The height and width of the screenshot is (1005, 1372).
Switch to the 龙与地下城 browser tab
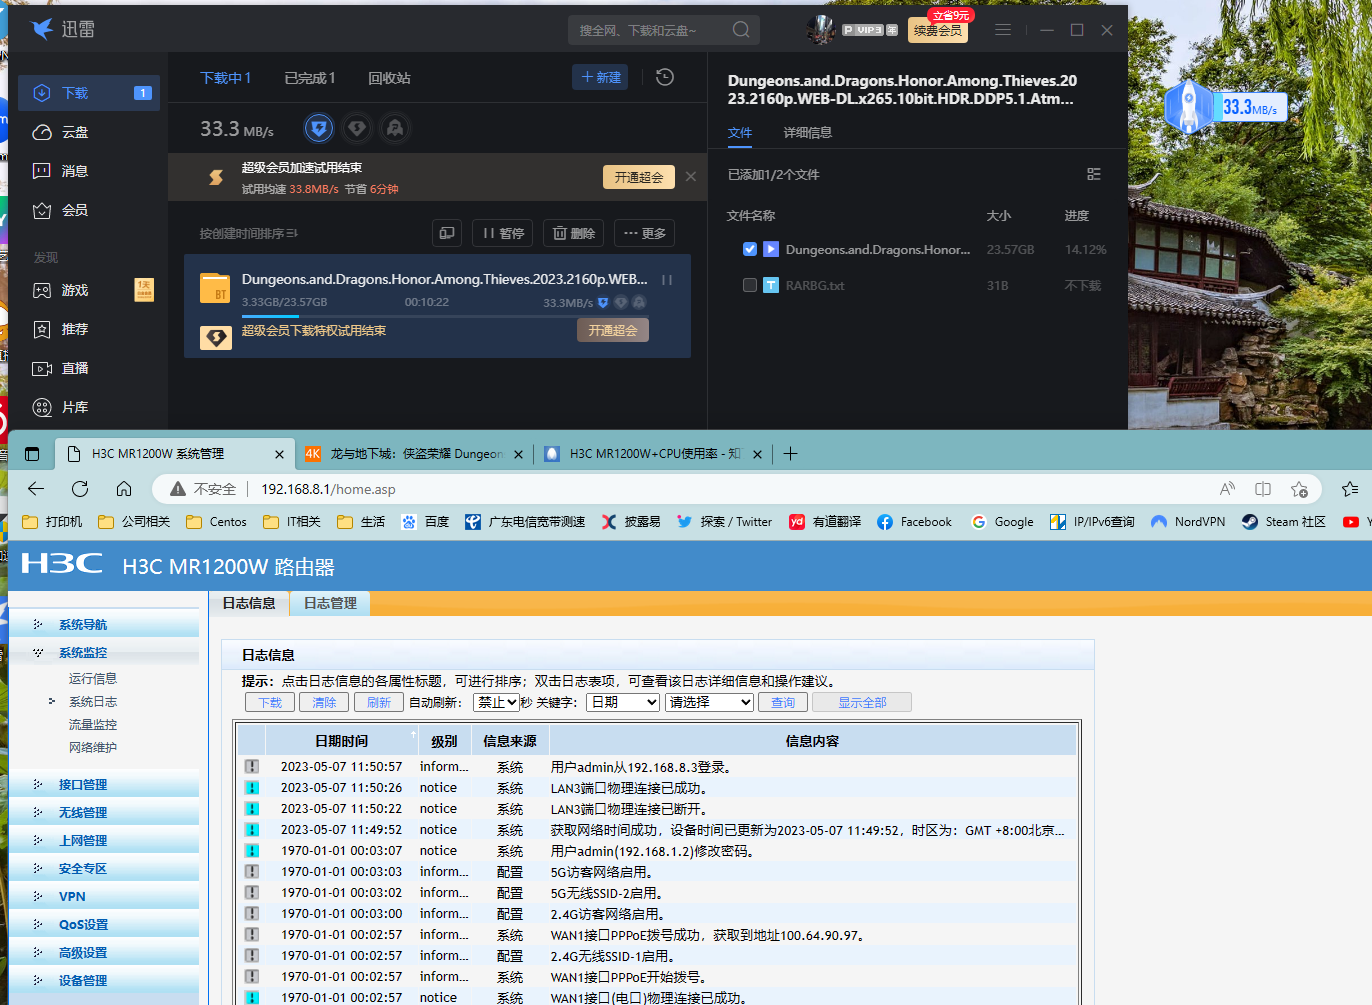[x=414, y=454]
